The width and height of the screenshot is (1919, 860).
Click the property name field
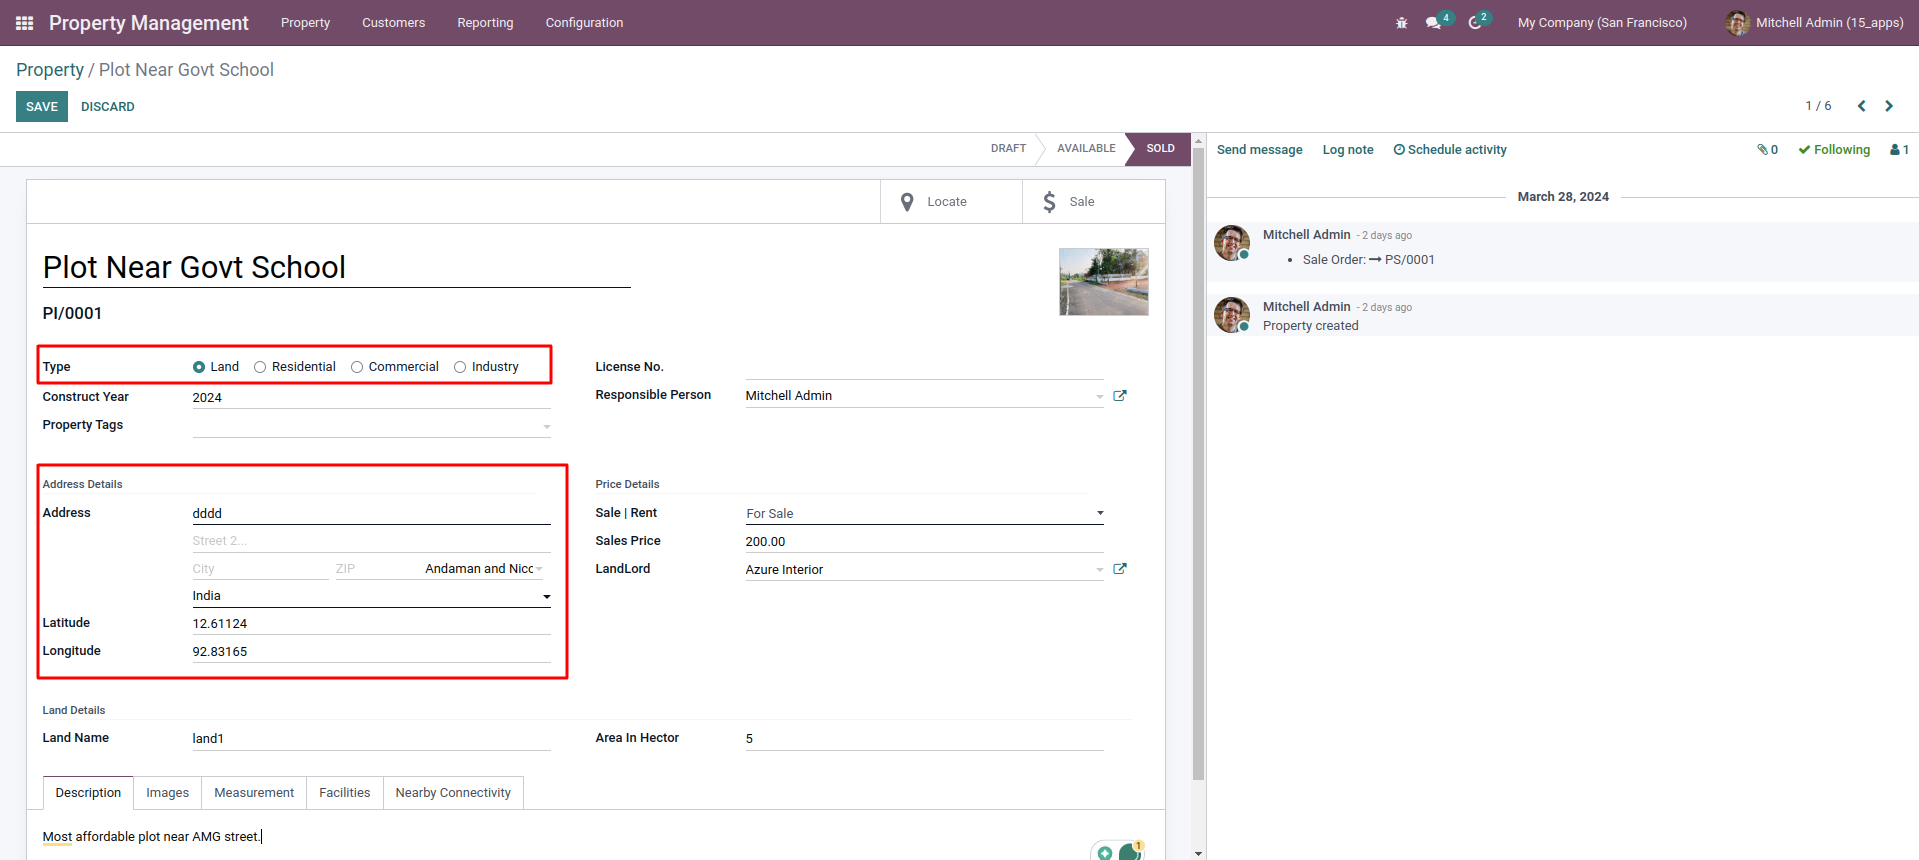coord(336,268)
